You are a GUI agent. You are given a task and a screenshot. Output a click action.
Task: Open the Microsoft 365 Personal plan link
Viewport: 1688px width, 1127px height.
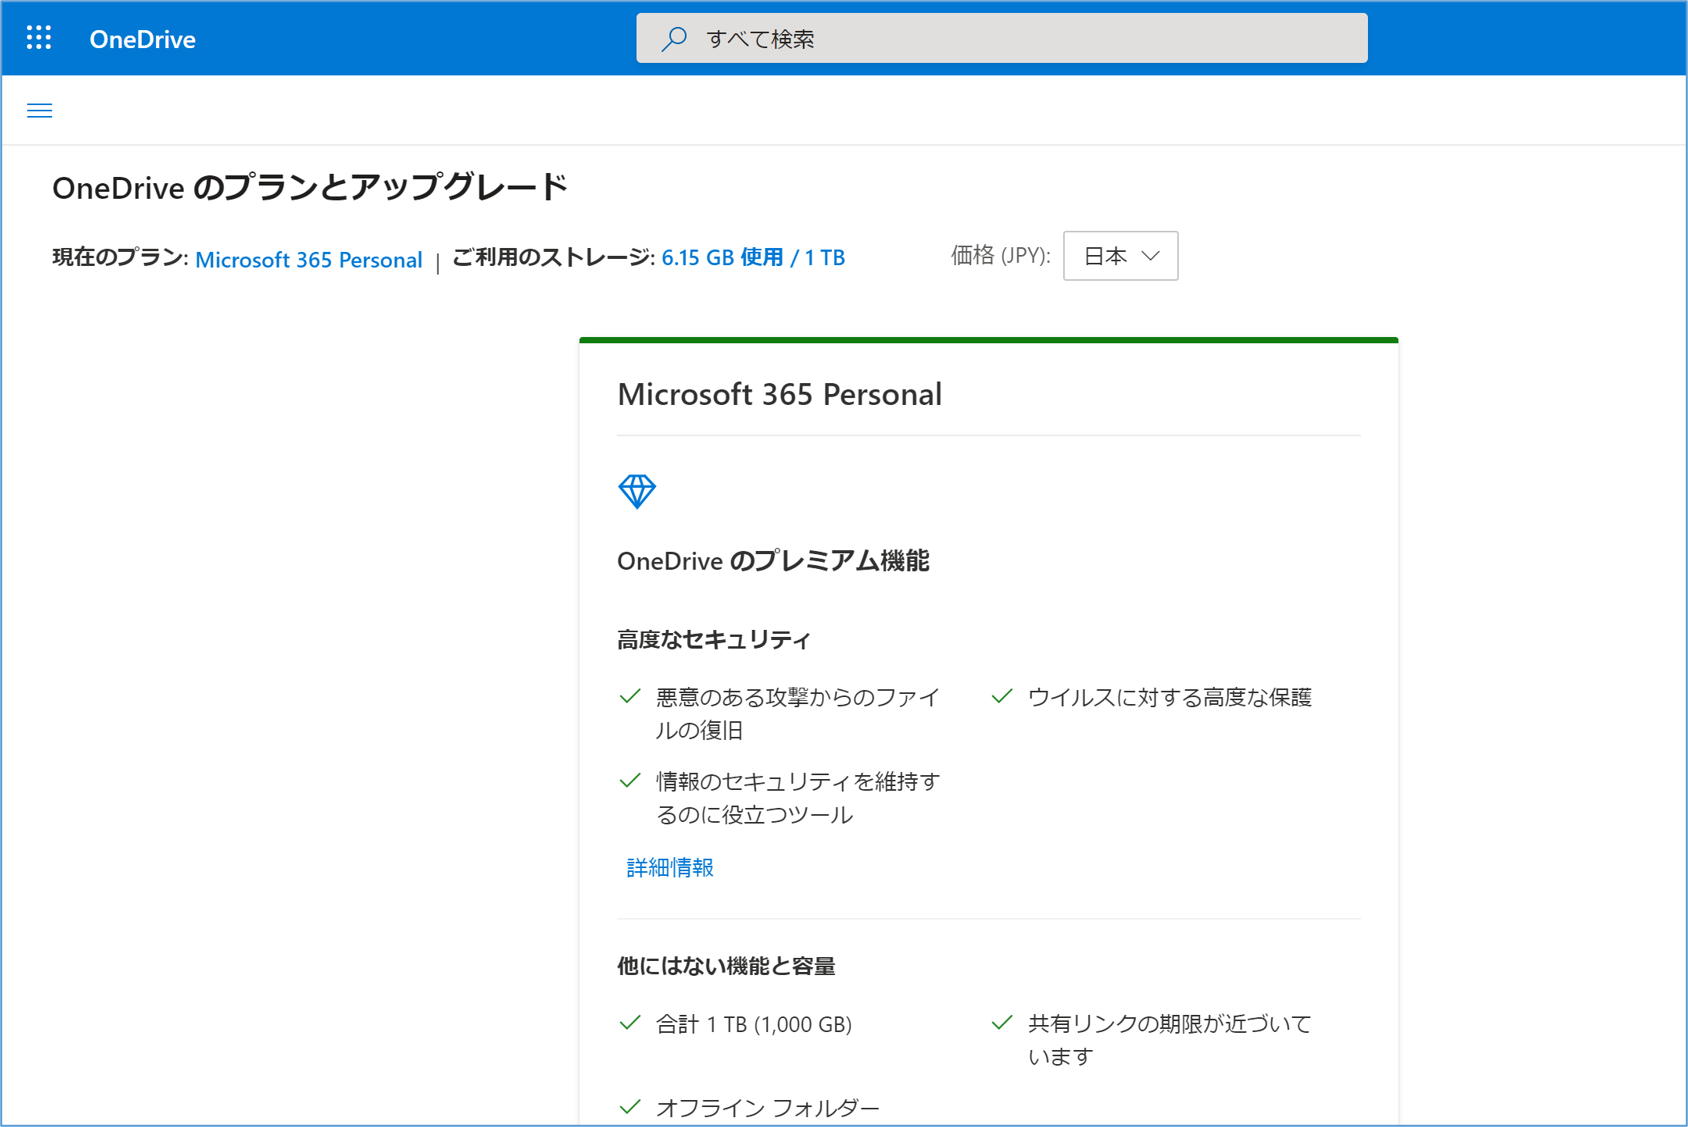[308, 259]
